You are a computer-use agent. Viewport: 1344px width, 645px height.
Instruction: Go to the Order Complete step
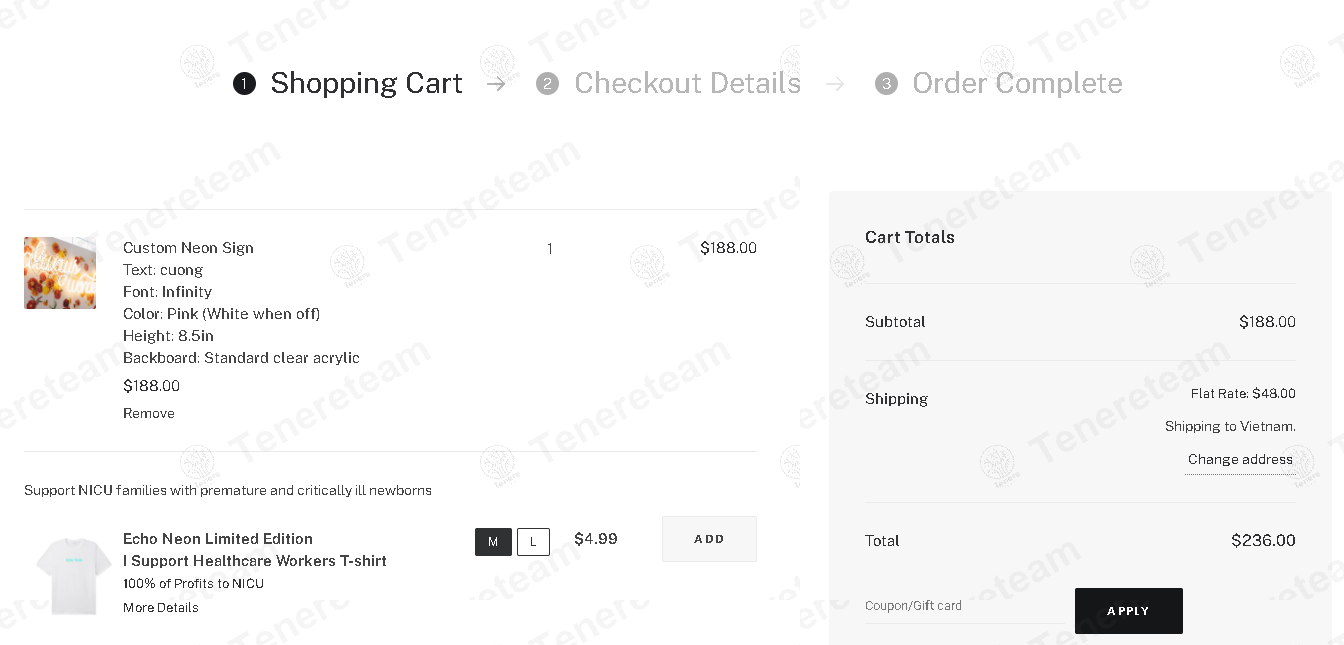[x=1017, y=83]
